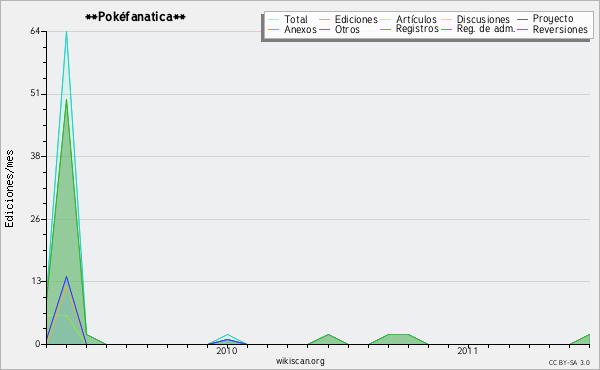Click the 38 y-axis tick value

tap(35, 156)
